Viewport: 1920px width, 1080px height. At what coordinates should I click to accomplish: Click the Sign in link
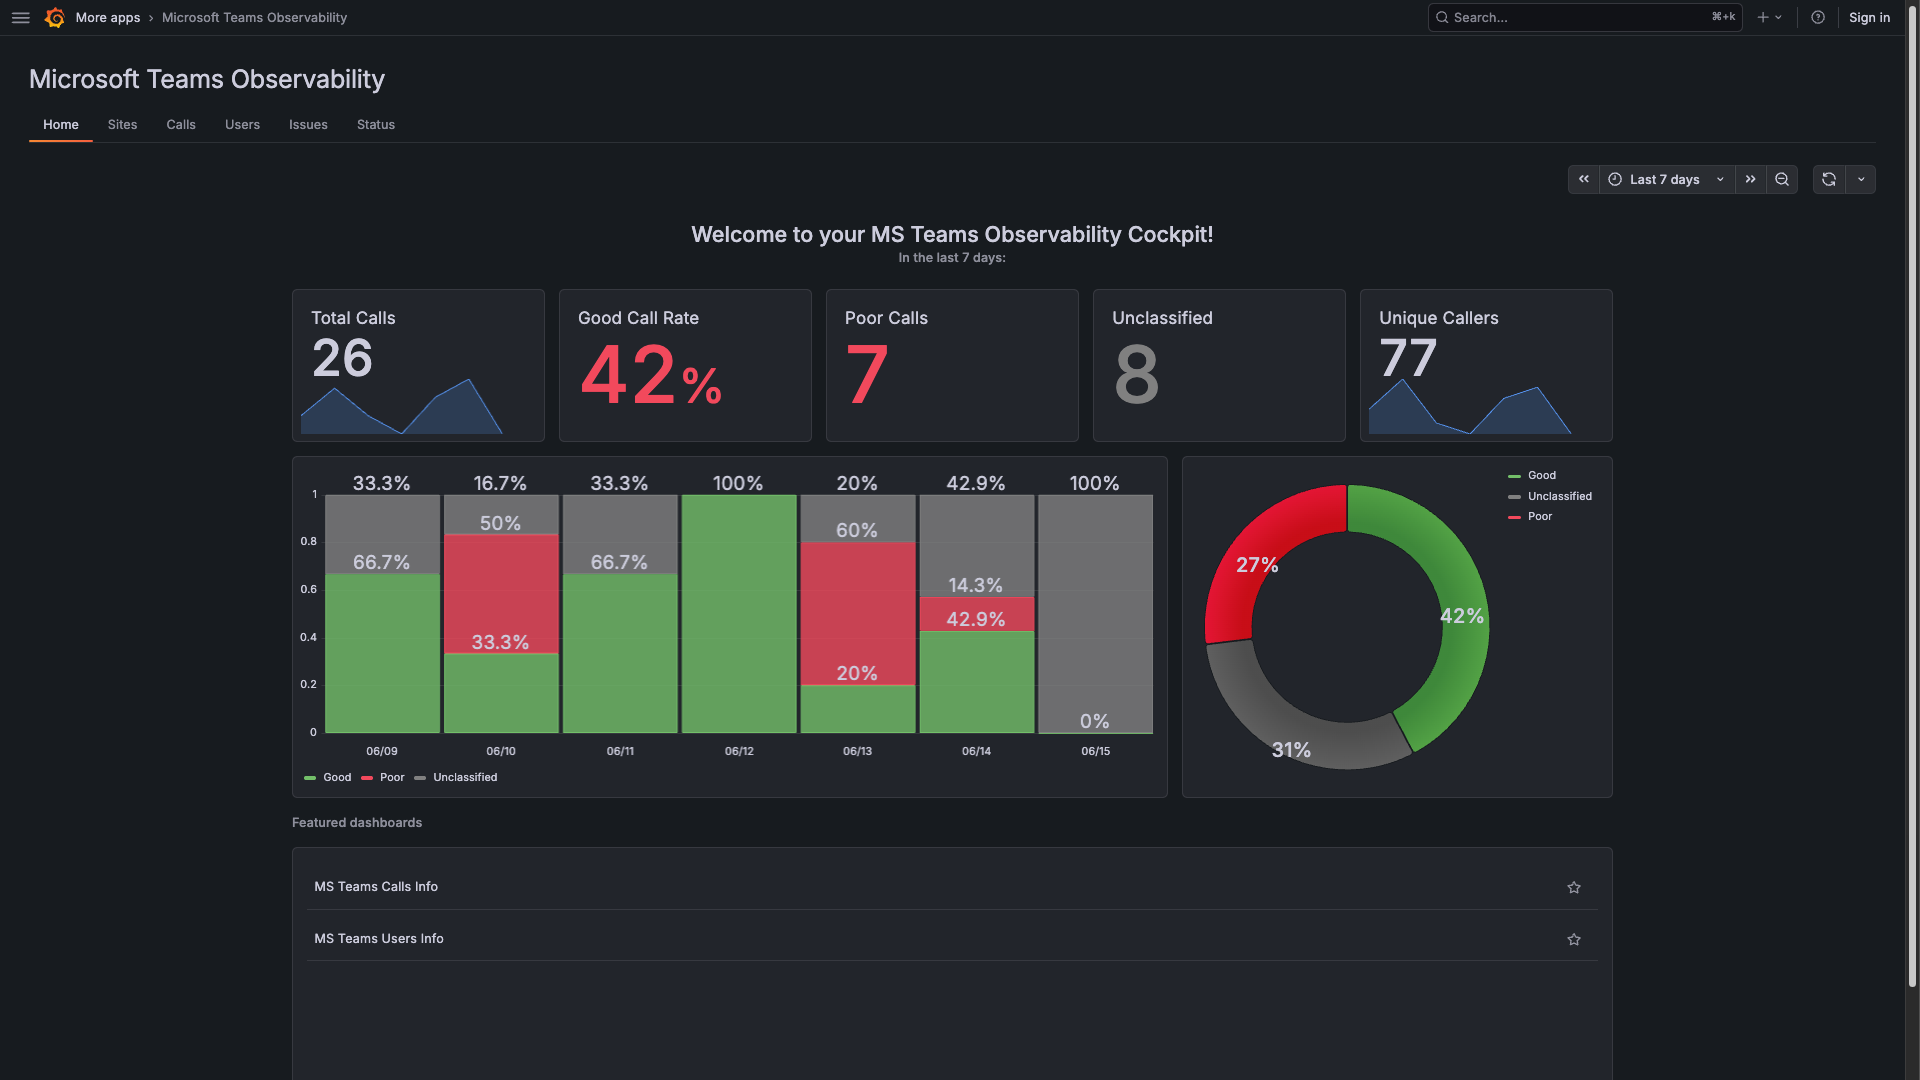tap(1869, 17)
